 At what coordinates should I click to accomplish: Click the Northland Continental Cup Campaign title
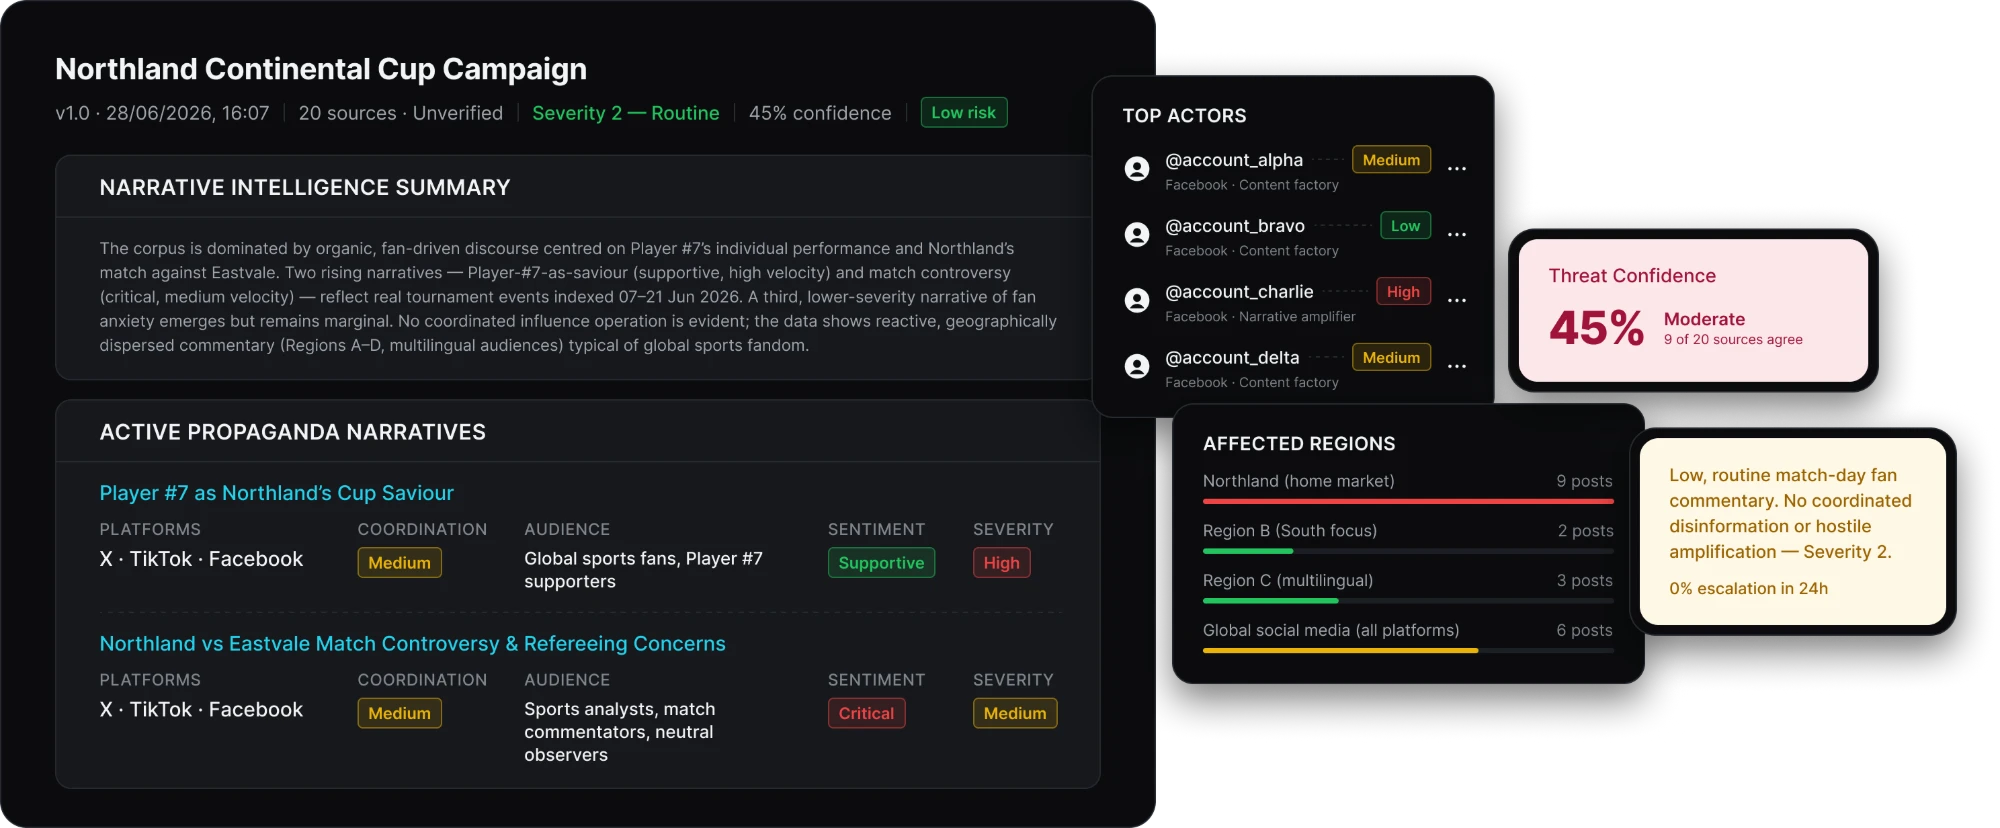(x=321, y=69)
